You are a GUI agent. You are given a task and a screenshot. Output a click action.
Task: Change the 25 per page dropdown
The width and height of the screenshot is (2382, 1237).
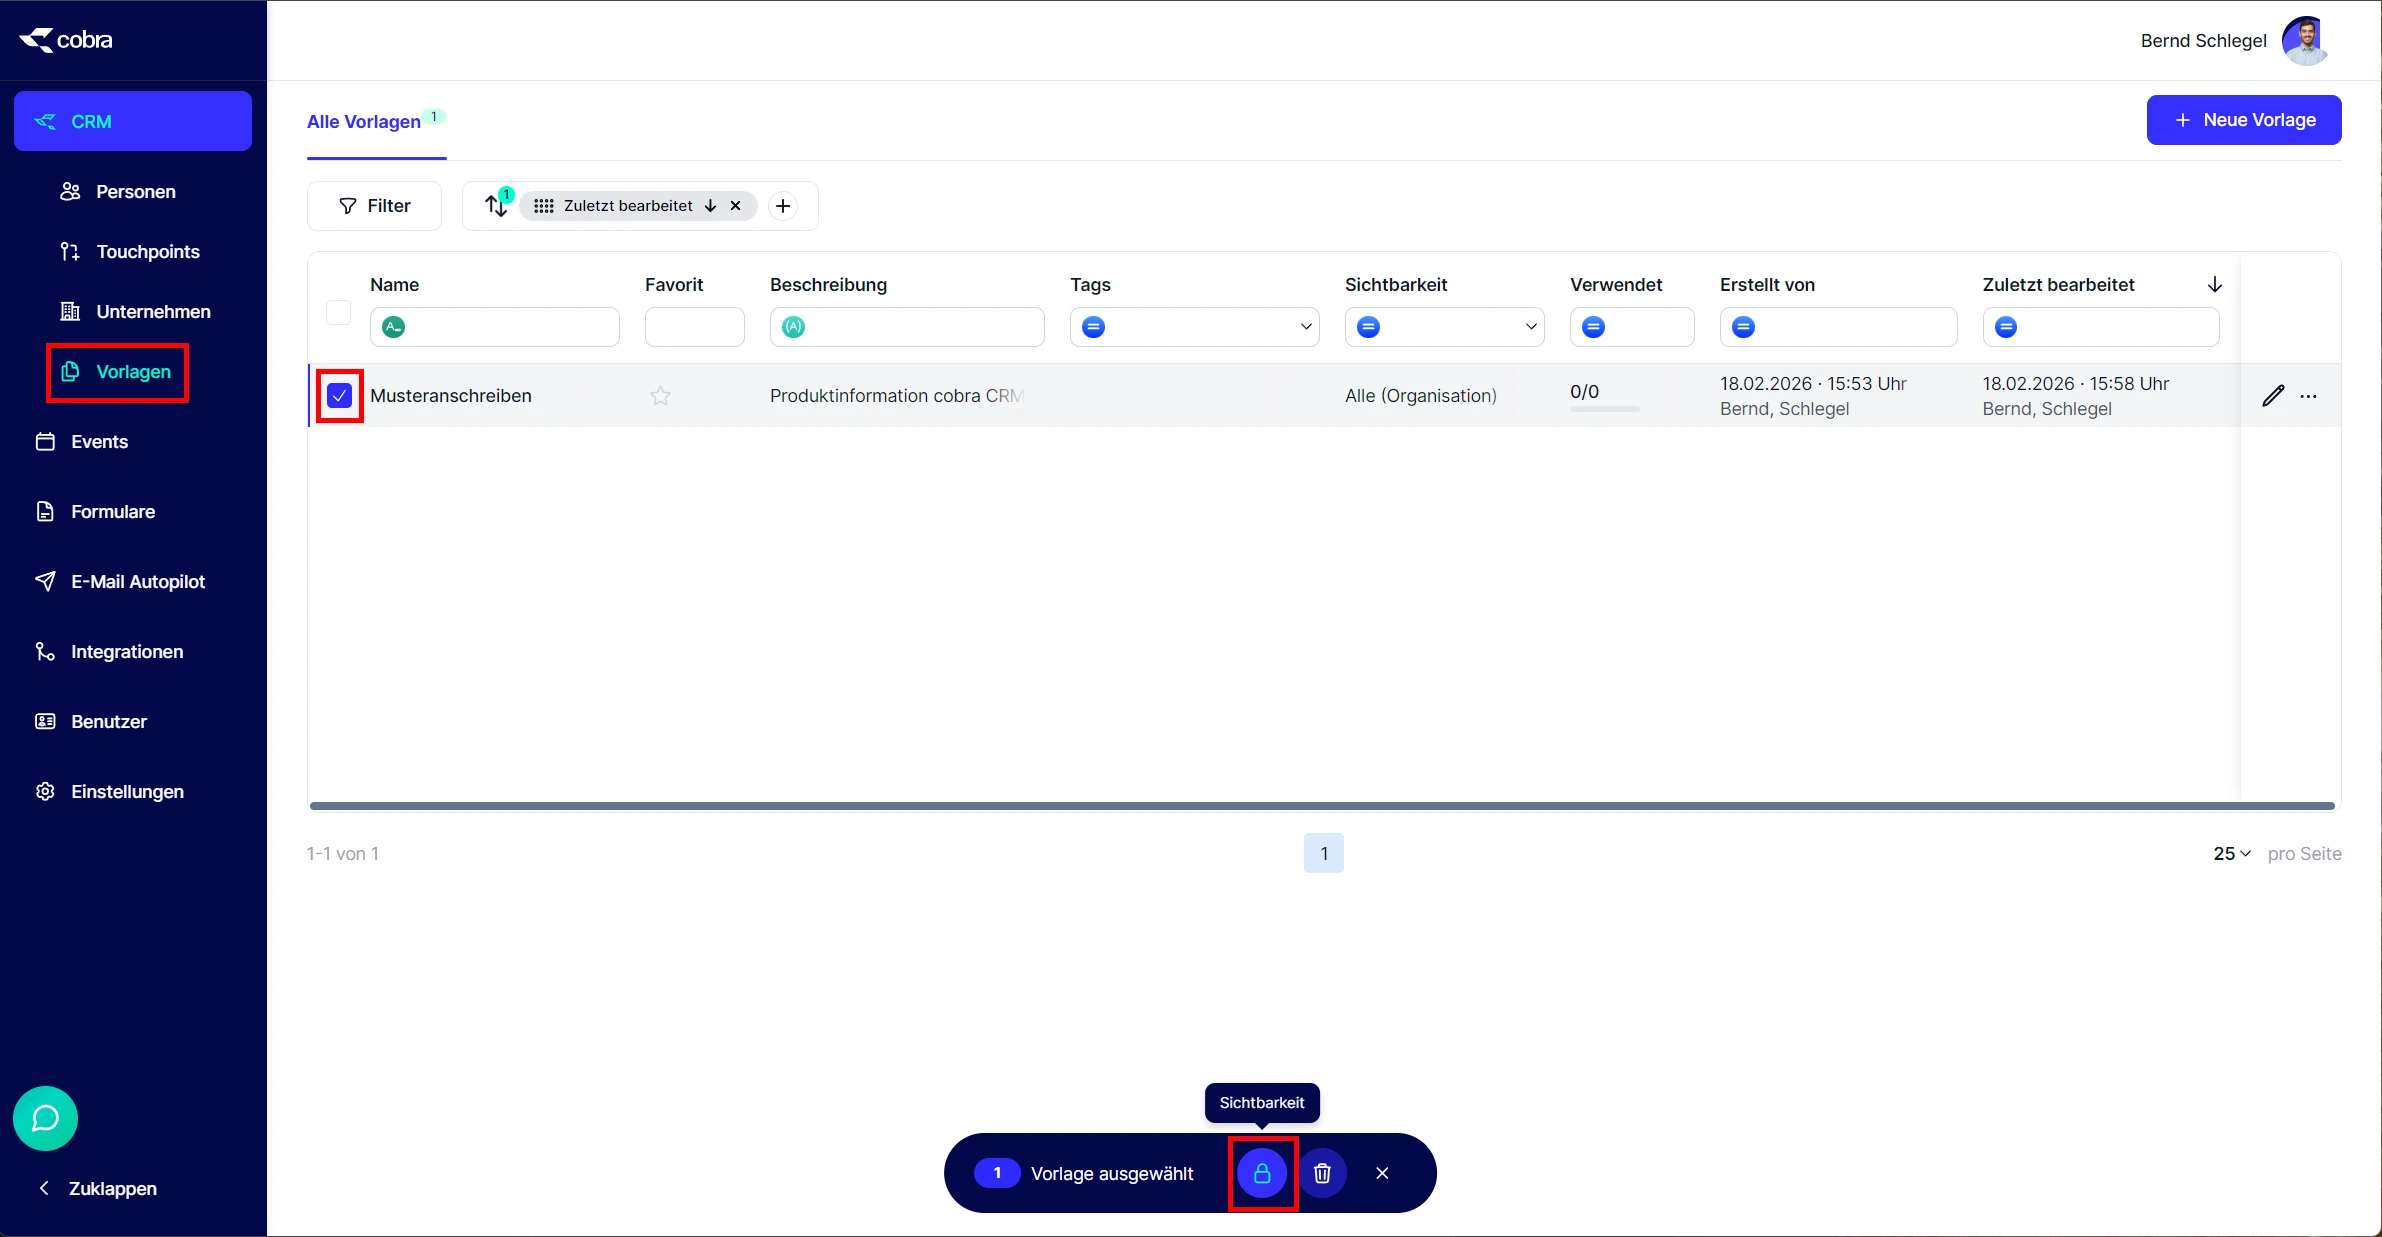point(2231,853)
